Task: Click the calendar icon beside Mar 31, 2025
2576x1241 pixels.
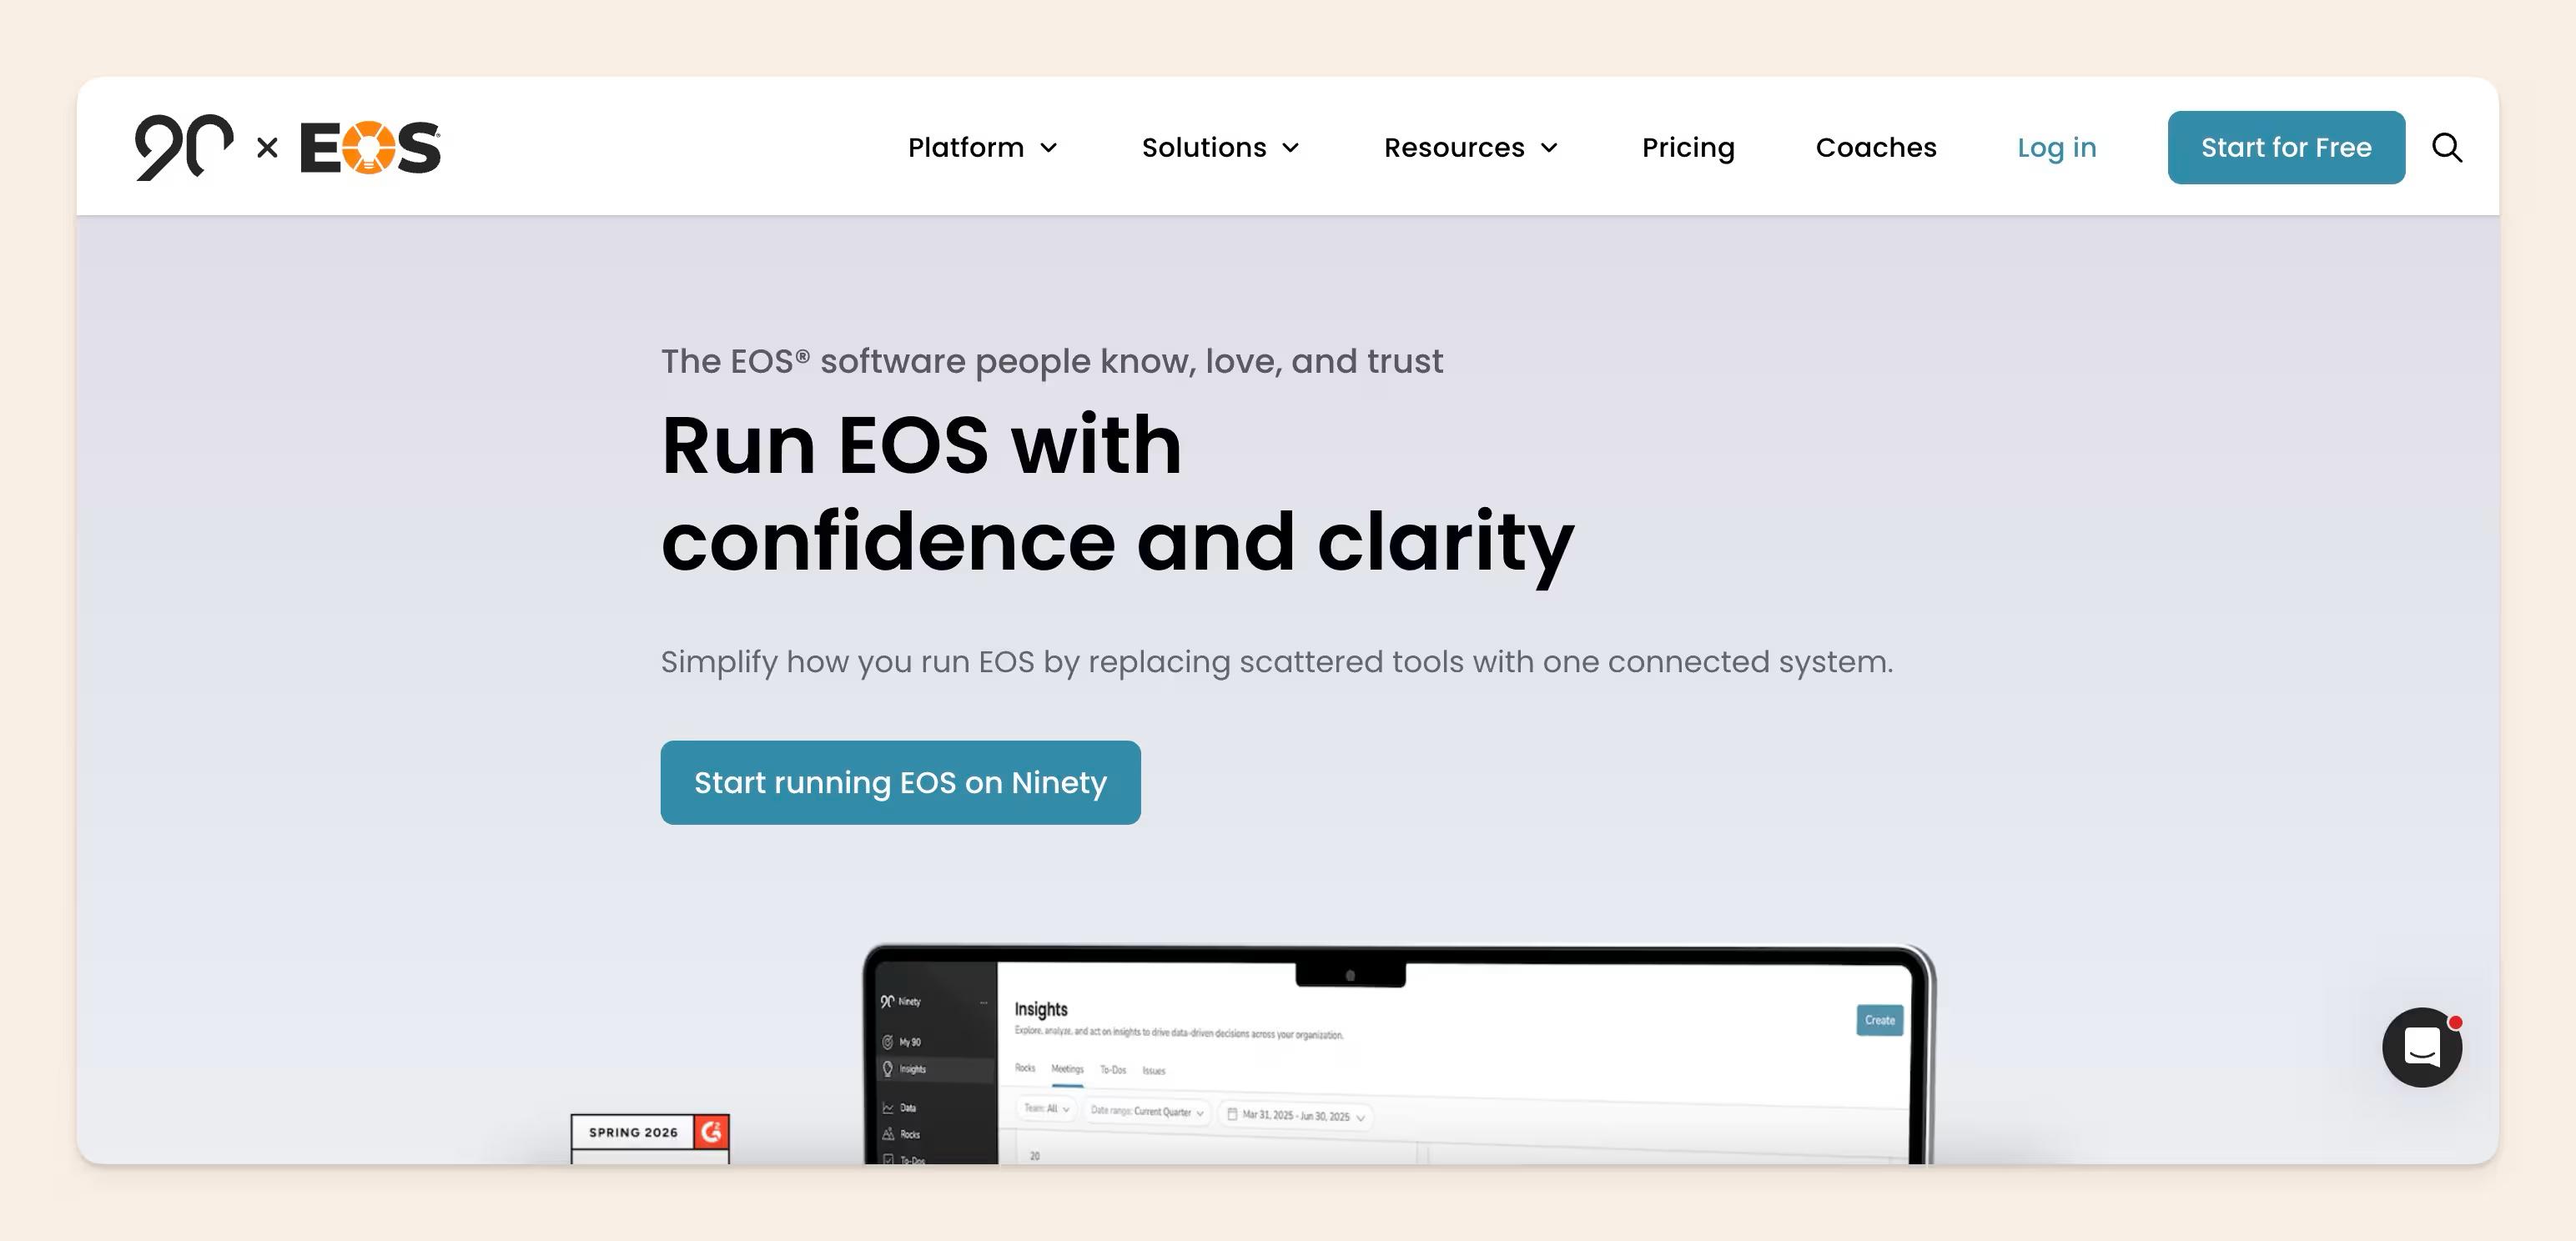Action: click(x=1232, y=1113)
